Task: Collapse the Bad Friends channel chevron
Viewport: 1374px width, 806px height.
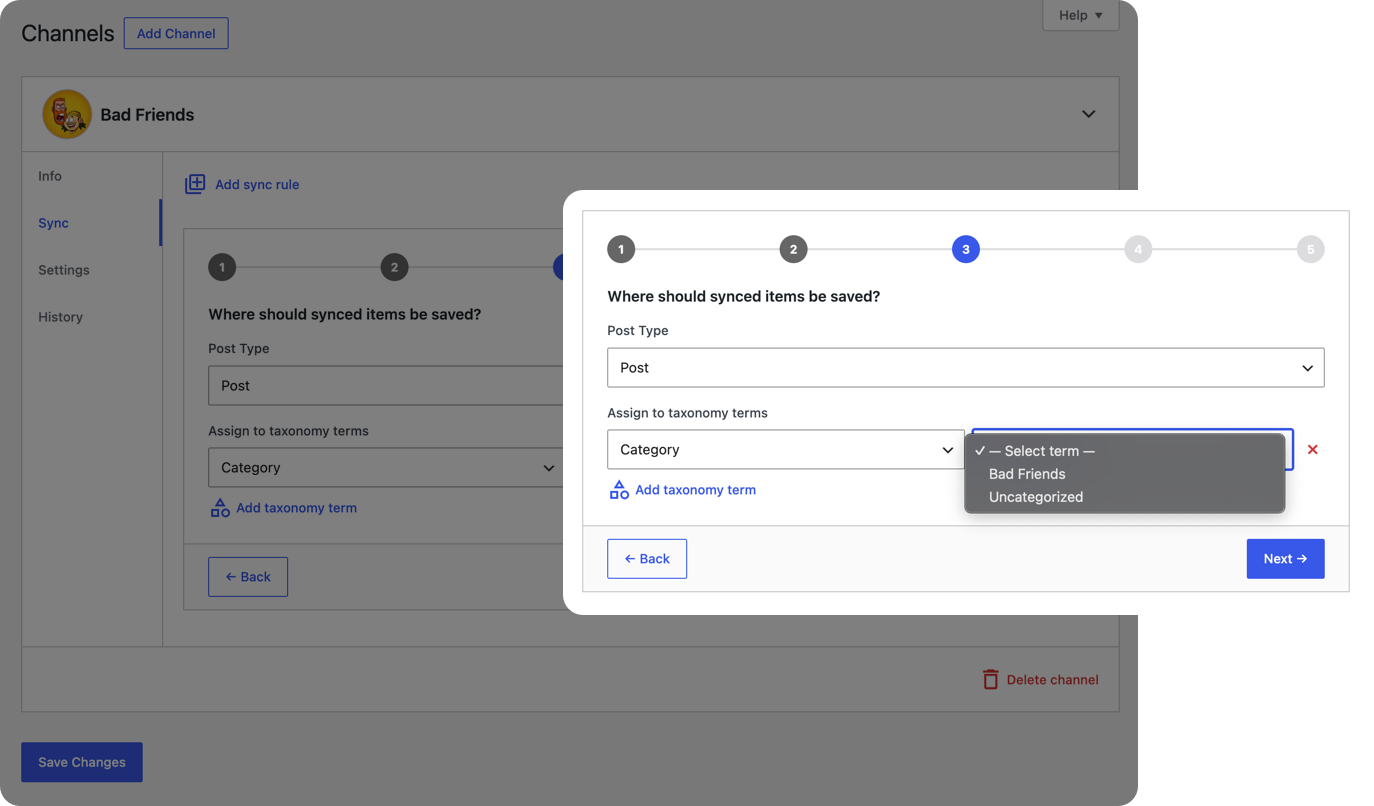Action: point(1089,114)
